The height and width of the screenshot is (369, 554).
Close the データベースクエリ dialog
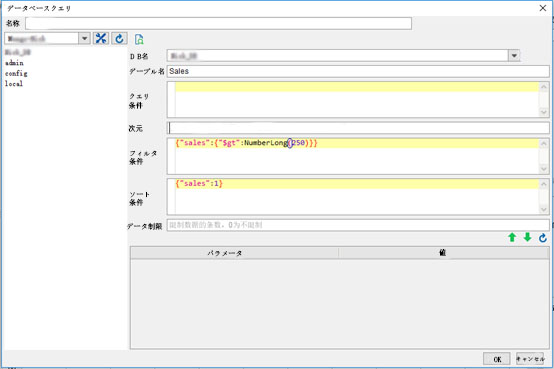tap(543, 8)
